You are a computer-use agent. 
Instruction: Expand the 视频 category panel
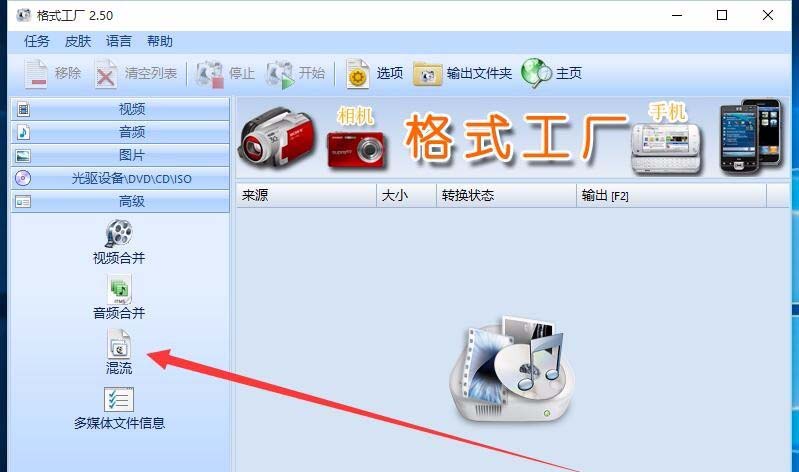point(120,109)
